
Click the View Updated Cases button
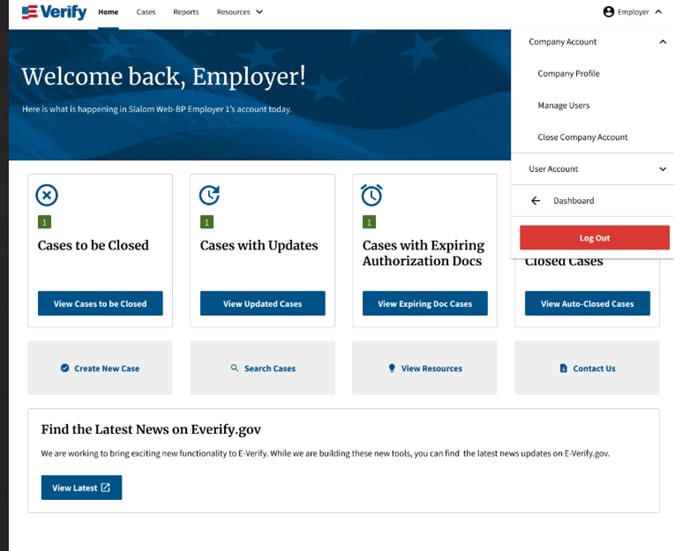tap(263, 304)
